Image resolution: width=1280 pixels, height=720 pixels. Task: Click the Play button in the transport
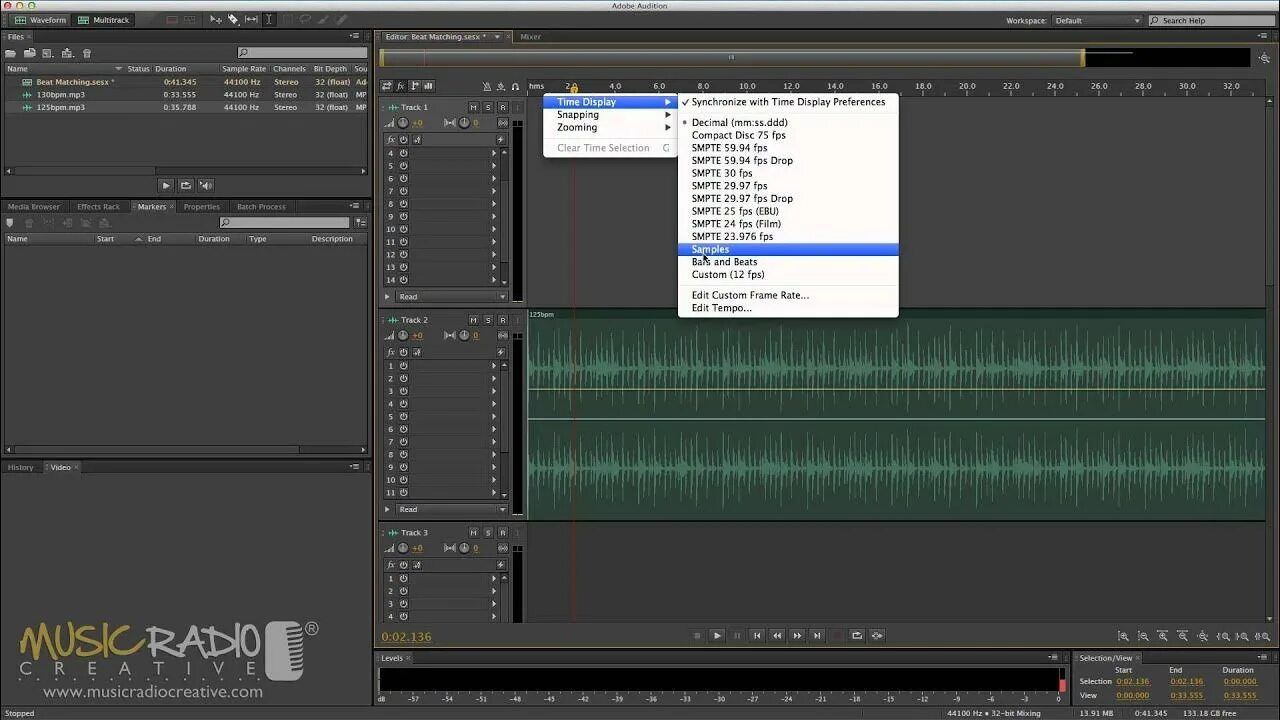click(x=717, y=635)
